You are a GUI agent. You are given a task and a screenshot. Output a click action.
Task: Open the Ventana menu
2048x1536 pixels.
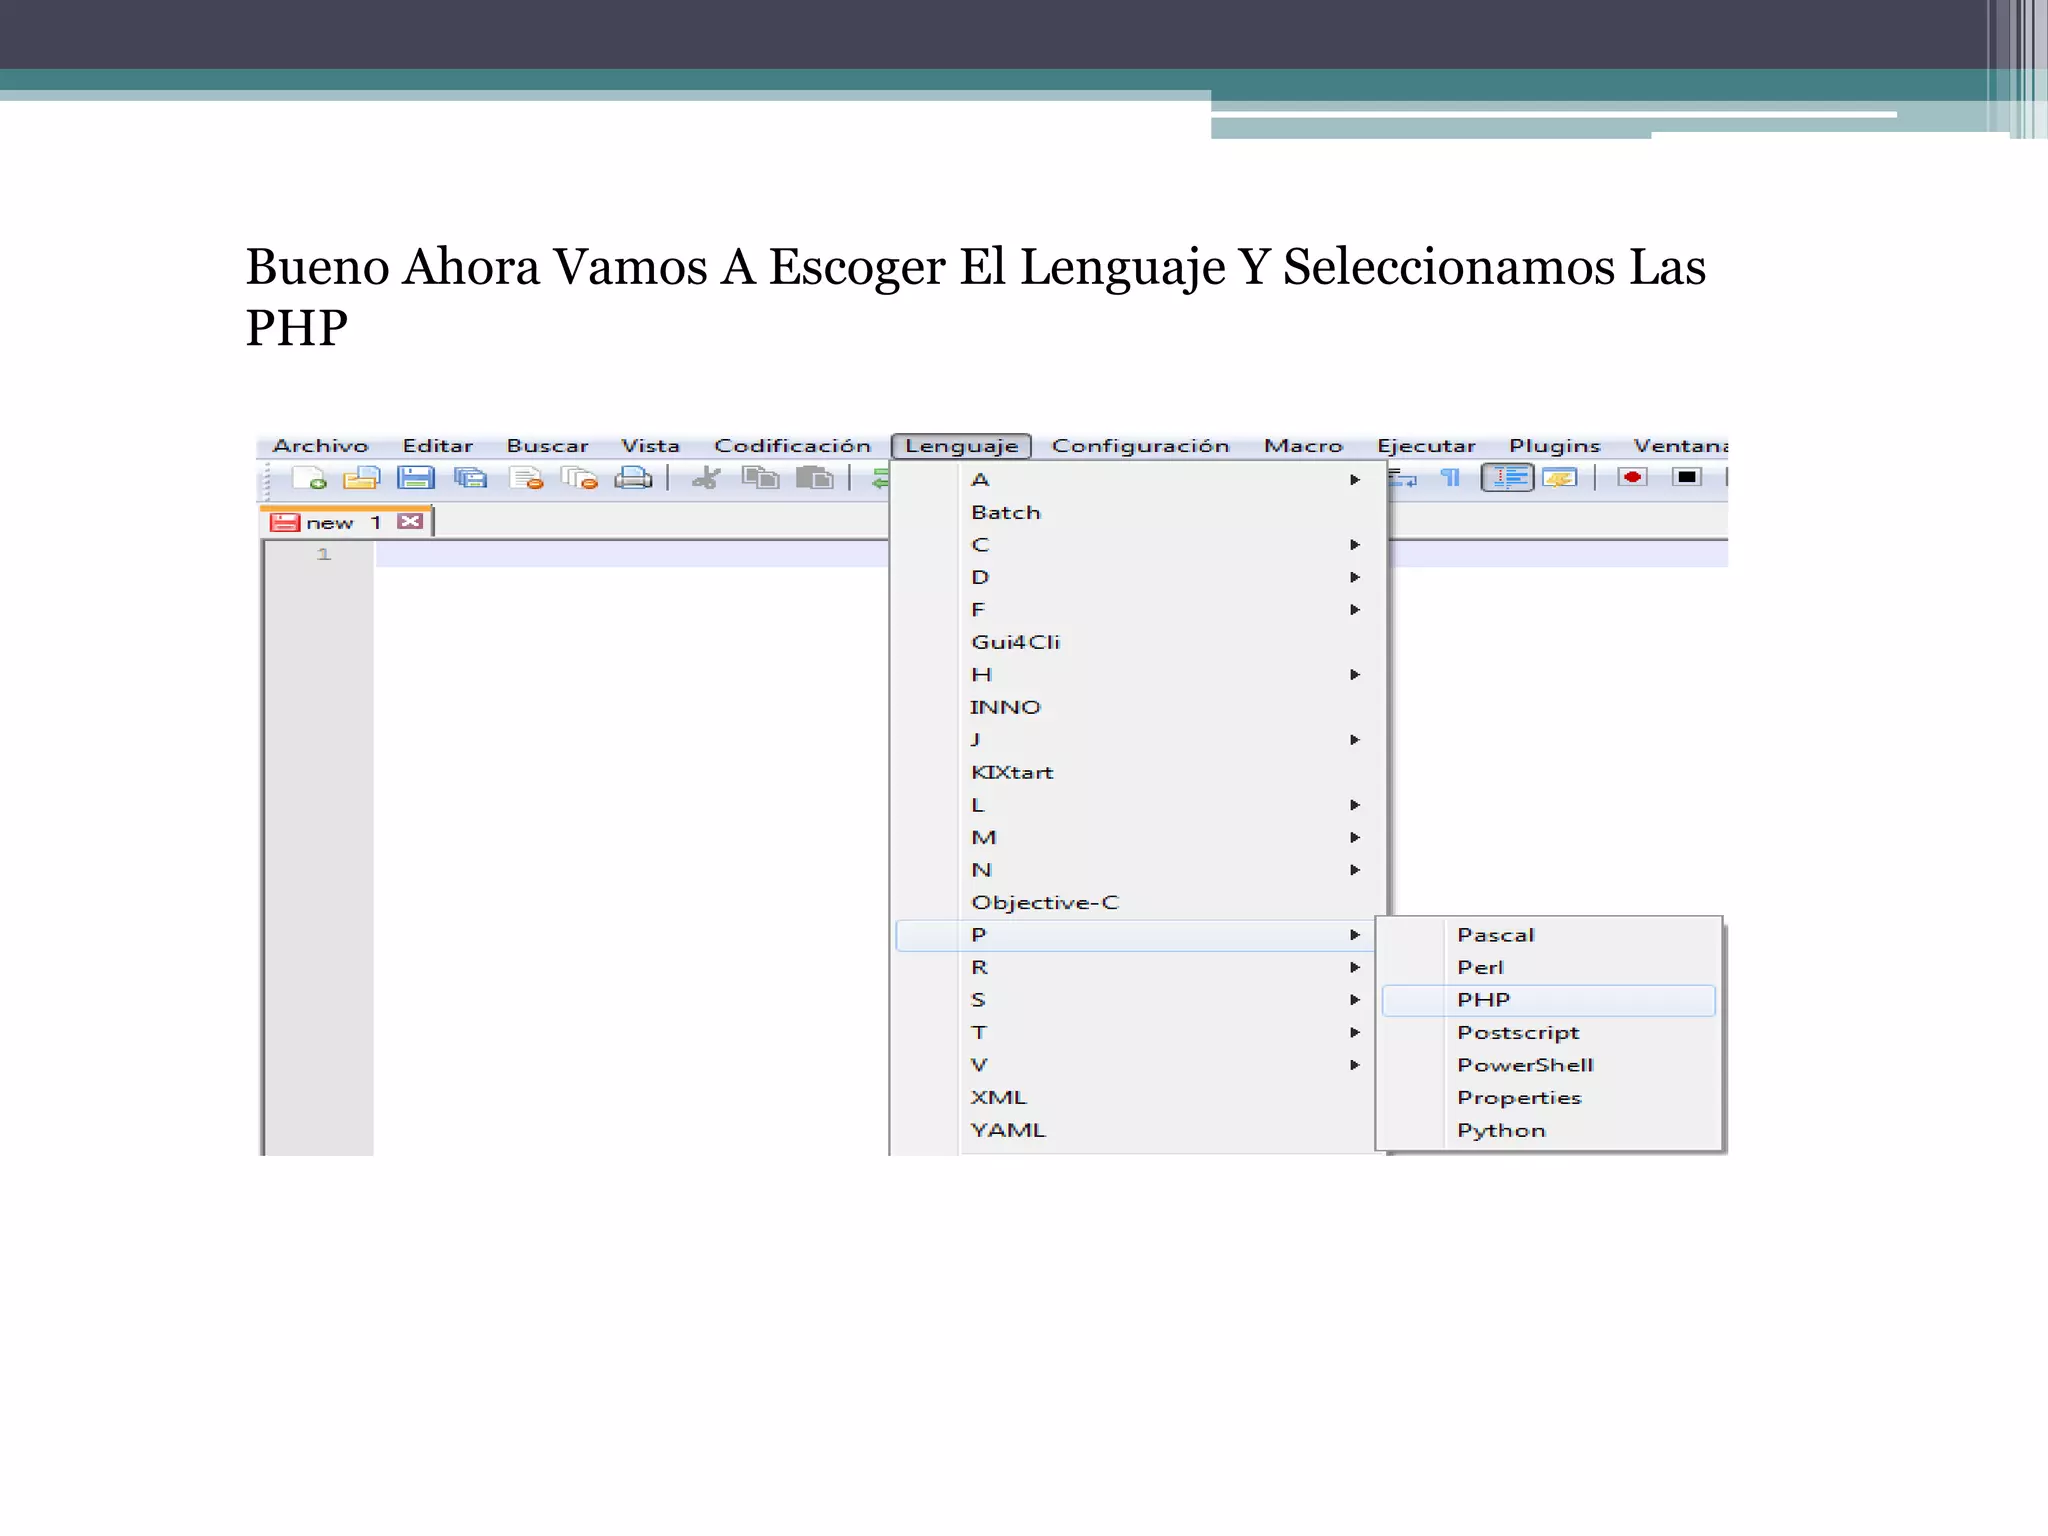[1680, 446]
